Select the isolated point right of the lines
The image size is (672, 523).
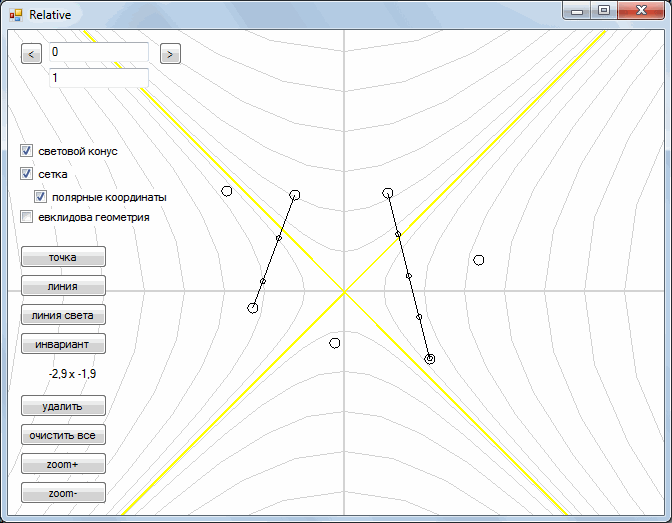pyautogui.click(x=479, y=260)
